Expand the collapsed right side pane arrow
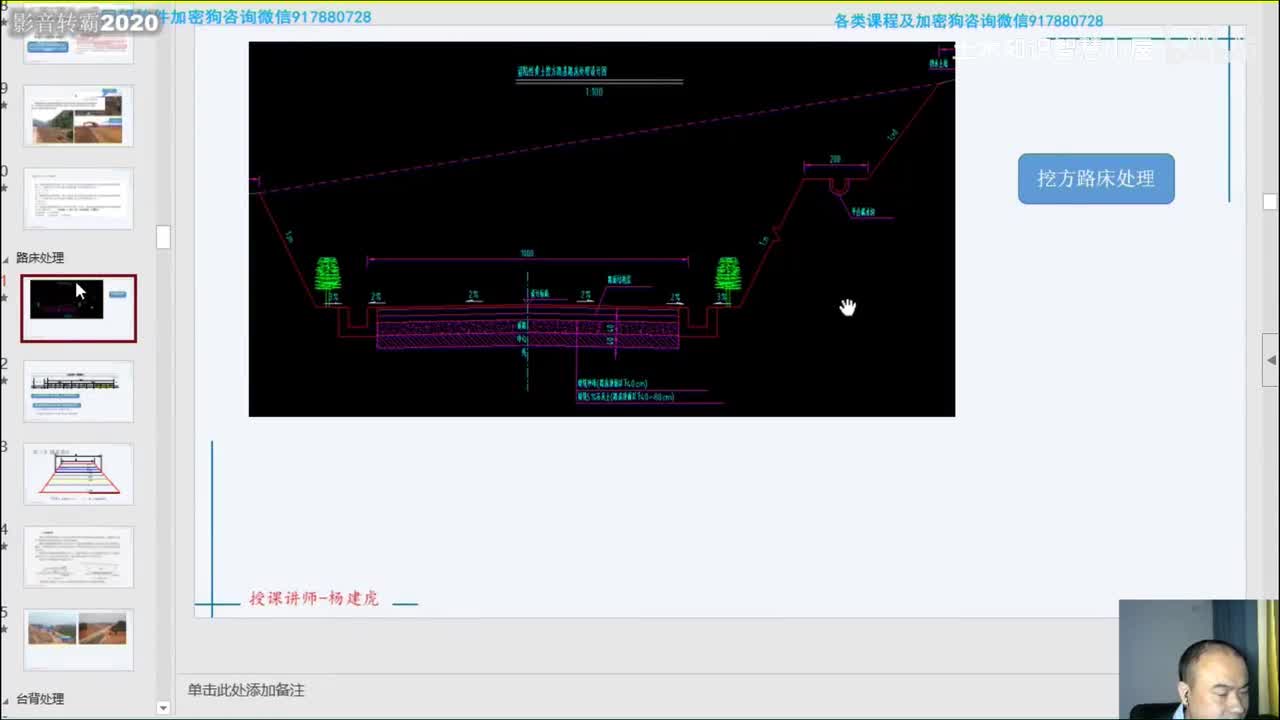The width and height of the screenshot is (1280, 720). click(x=1270, y=360)
